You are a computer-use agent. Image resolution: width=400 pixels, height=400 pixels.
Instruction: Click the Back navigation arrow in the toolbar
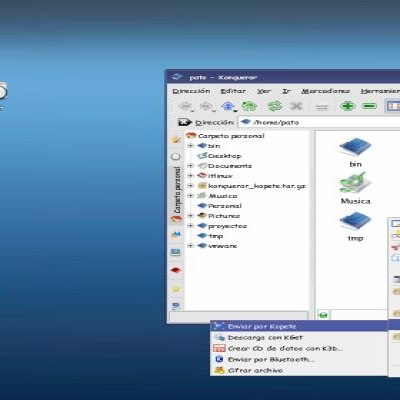click(x=186, y=107)
